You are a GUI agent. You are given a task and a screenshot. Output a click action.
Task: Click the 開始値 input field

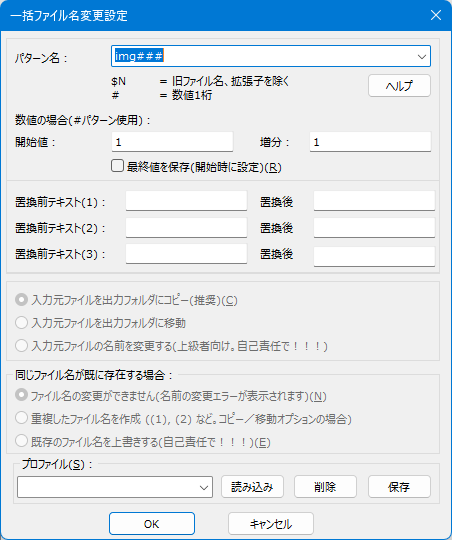point(172,142)
